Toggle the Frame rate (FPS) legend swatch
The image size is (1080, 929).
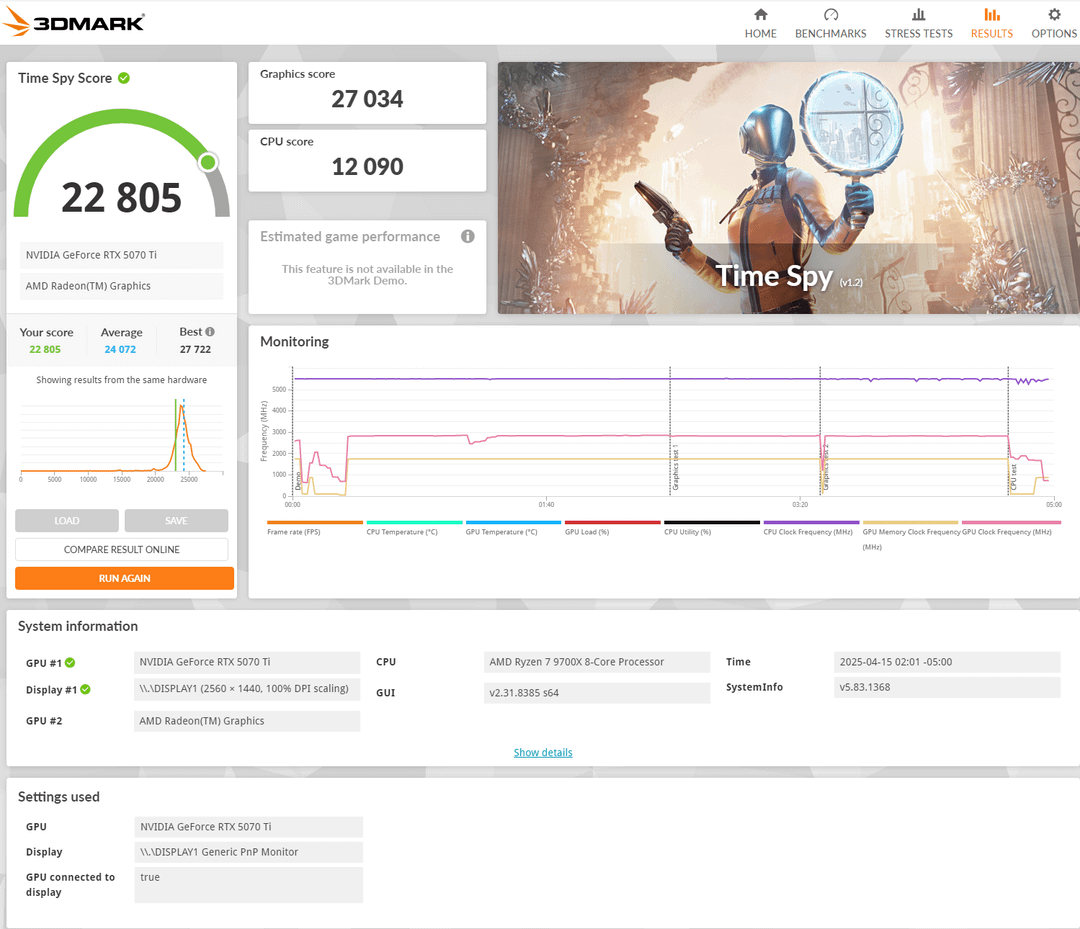click(x=315, y=523)
